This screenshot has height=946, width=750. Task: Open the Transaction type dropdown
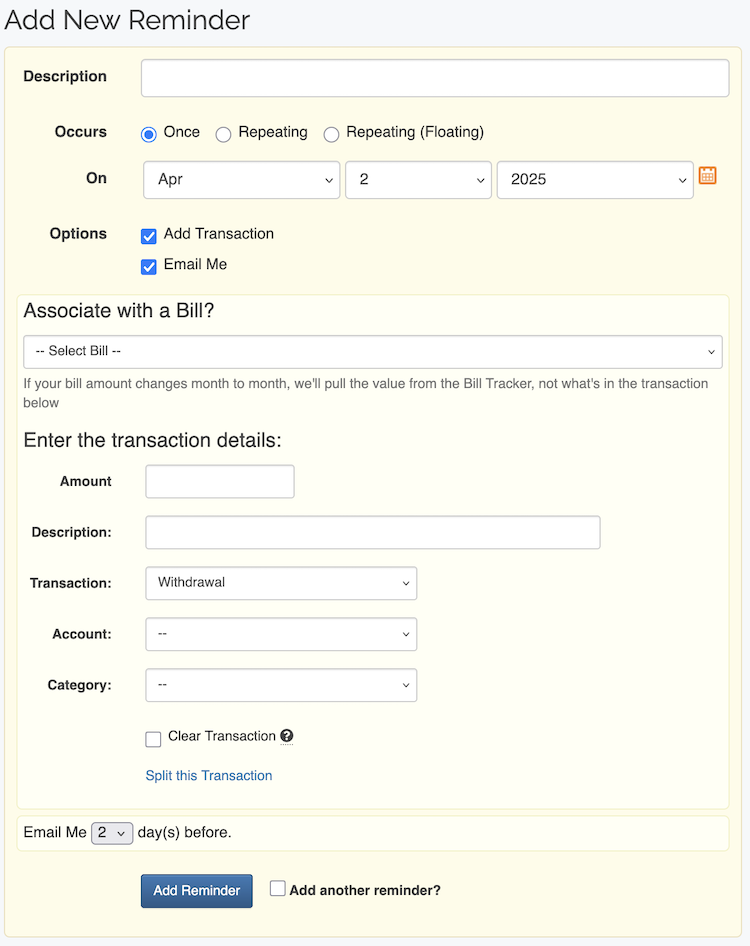[280, 583]
